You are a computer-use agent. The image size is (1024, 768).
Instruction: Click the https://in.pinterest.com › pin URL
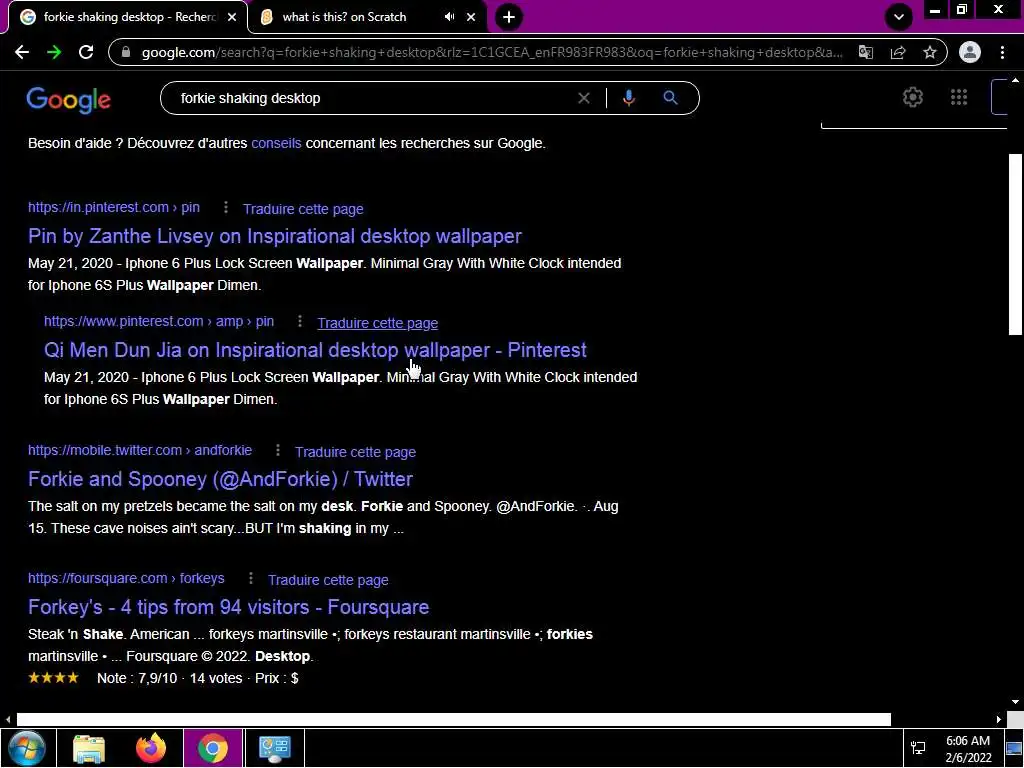point(114,208)
